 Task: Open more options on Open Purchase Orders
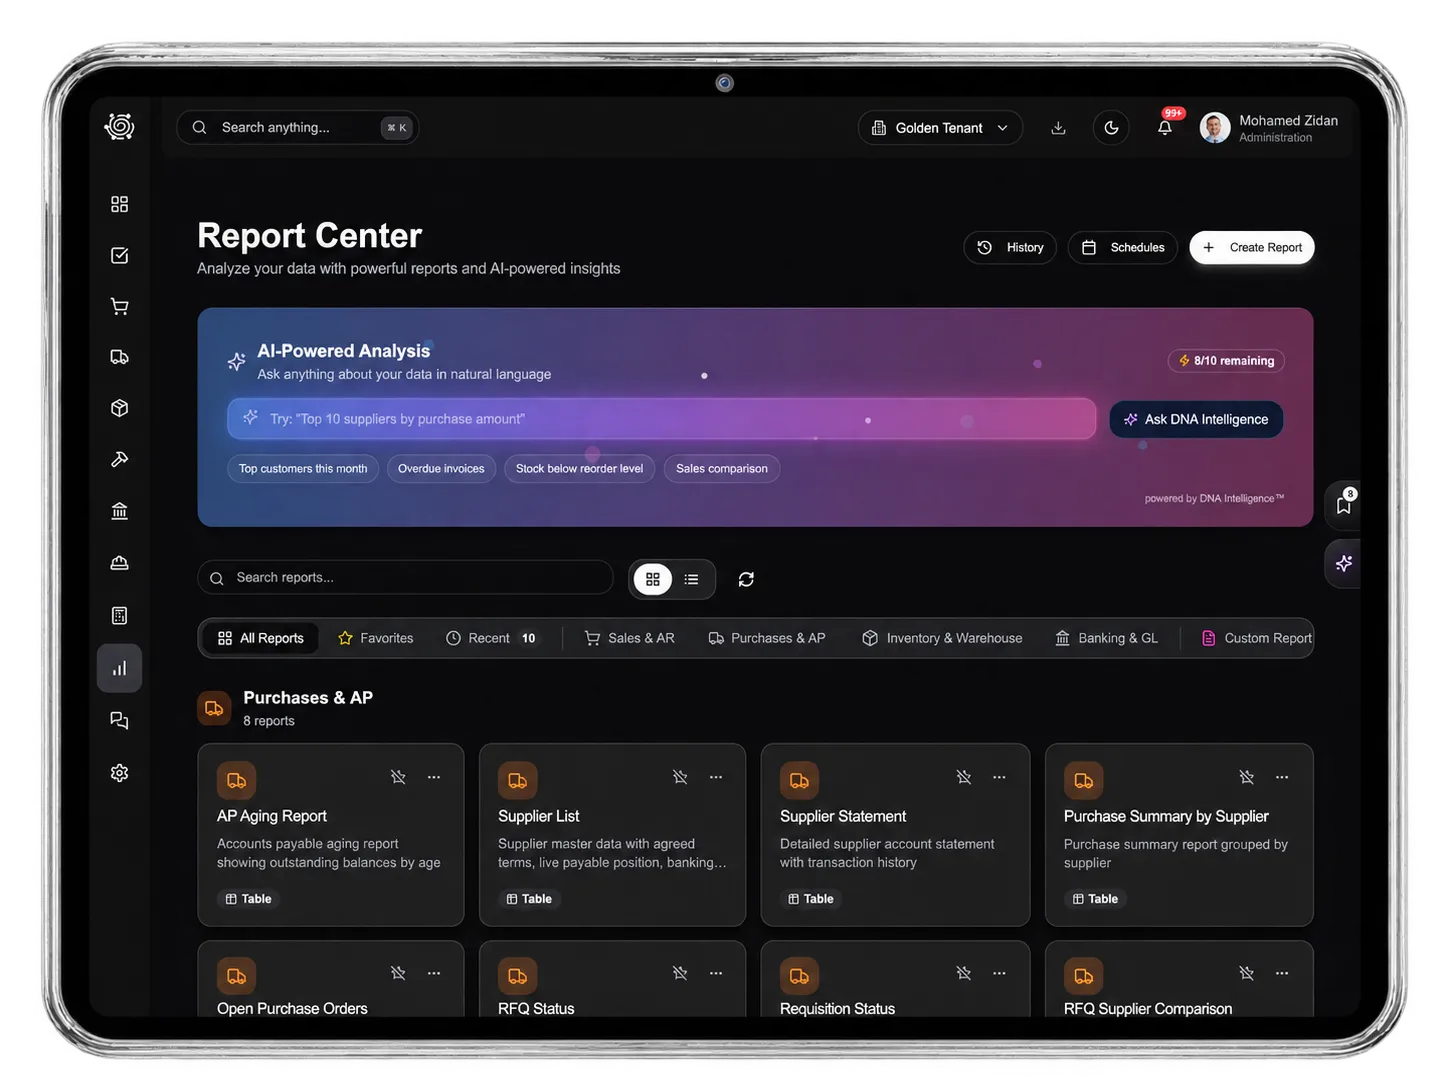(x=434, y=973)
